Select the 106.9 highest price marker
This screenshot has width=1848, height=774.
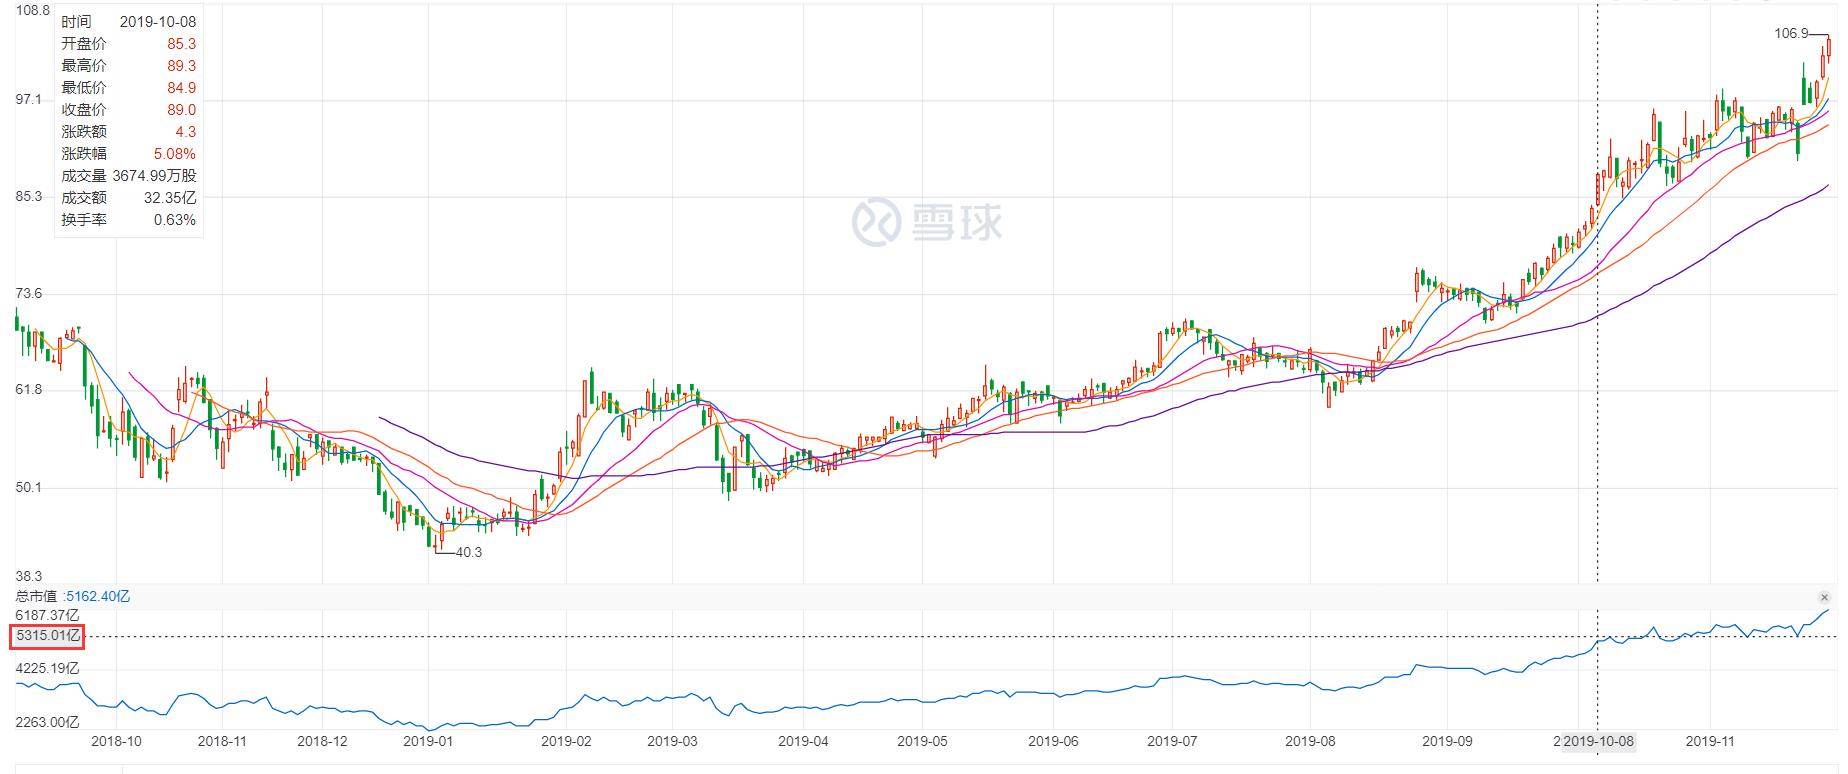coord(1790,34)
